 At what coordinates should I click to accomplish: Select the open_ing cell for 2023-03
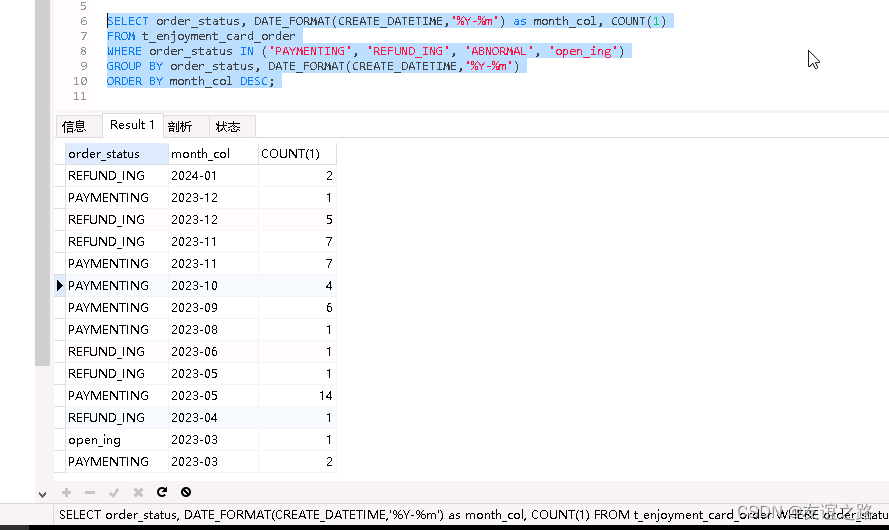pyautogui.click(x=95, y=440)
